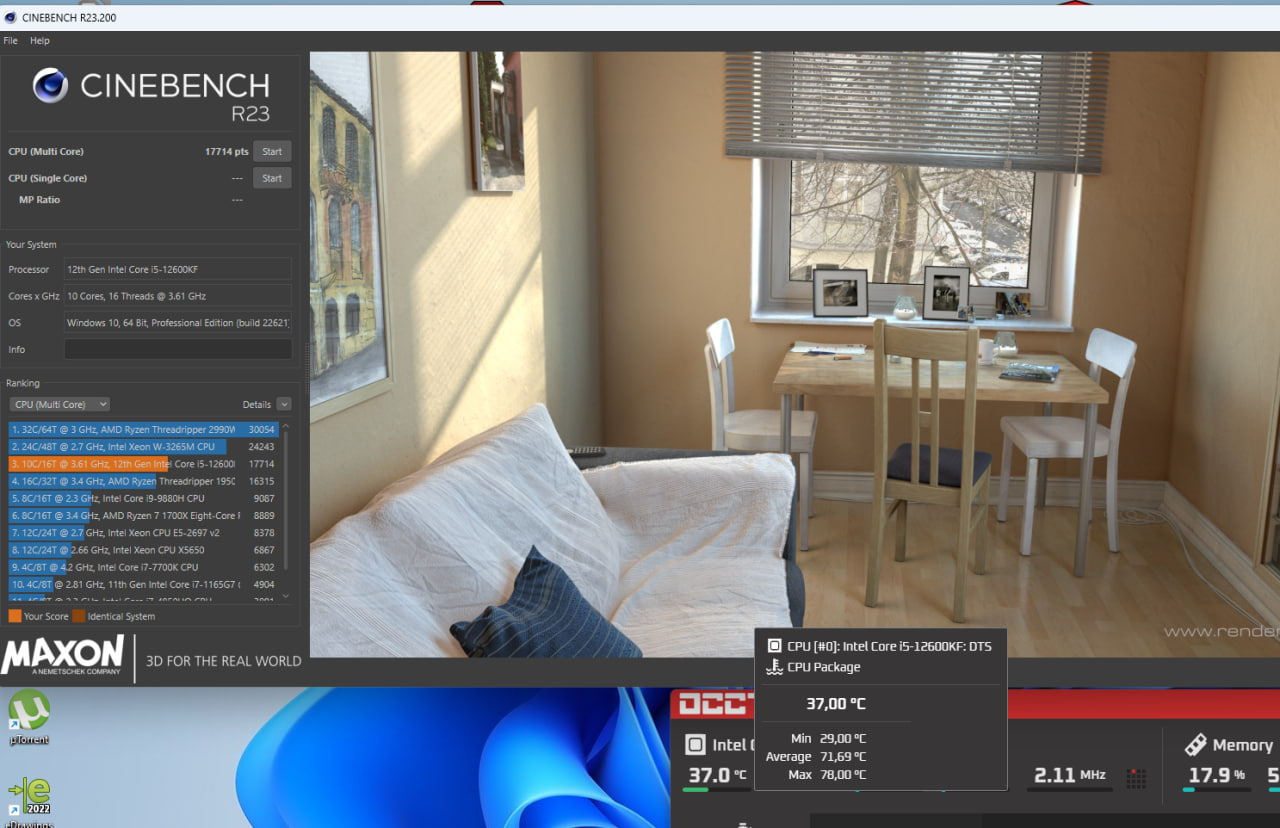This screenshot has width=1280, height=828.
Task: Click the 2.11 MHz reading in OCCT
Action: (x=1068, y=775)
